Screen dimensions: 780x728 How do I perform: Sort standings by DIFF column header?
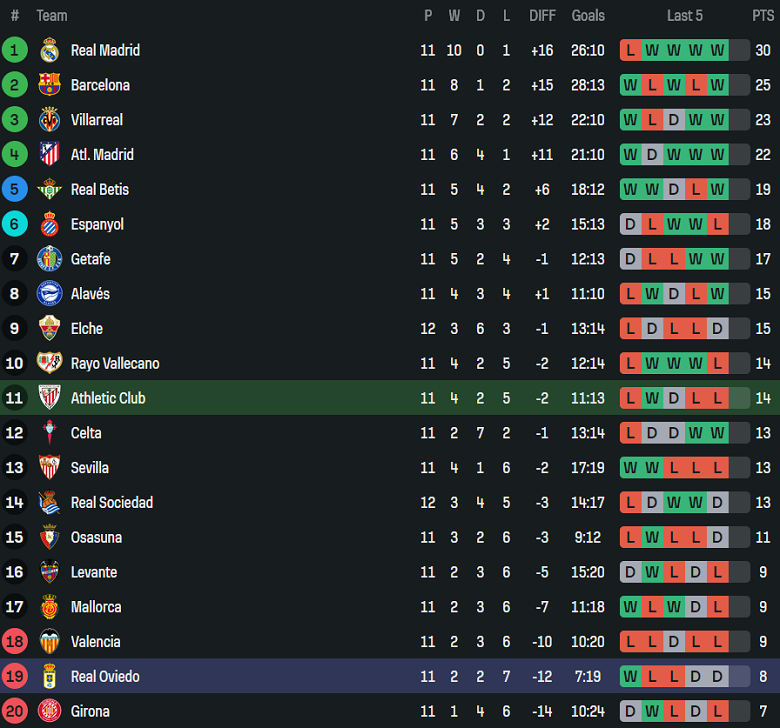coord(542,15)
